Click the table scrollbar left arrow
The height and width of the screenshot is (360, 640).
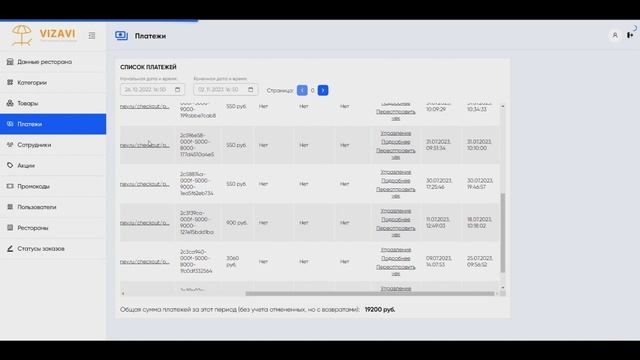pyautogui.click(x=123, y=293)
